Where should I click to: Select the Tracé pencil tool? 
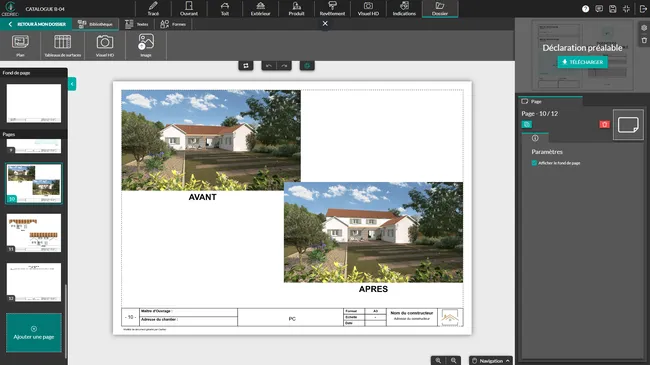click(x=153, y=8)
